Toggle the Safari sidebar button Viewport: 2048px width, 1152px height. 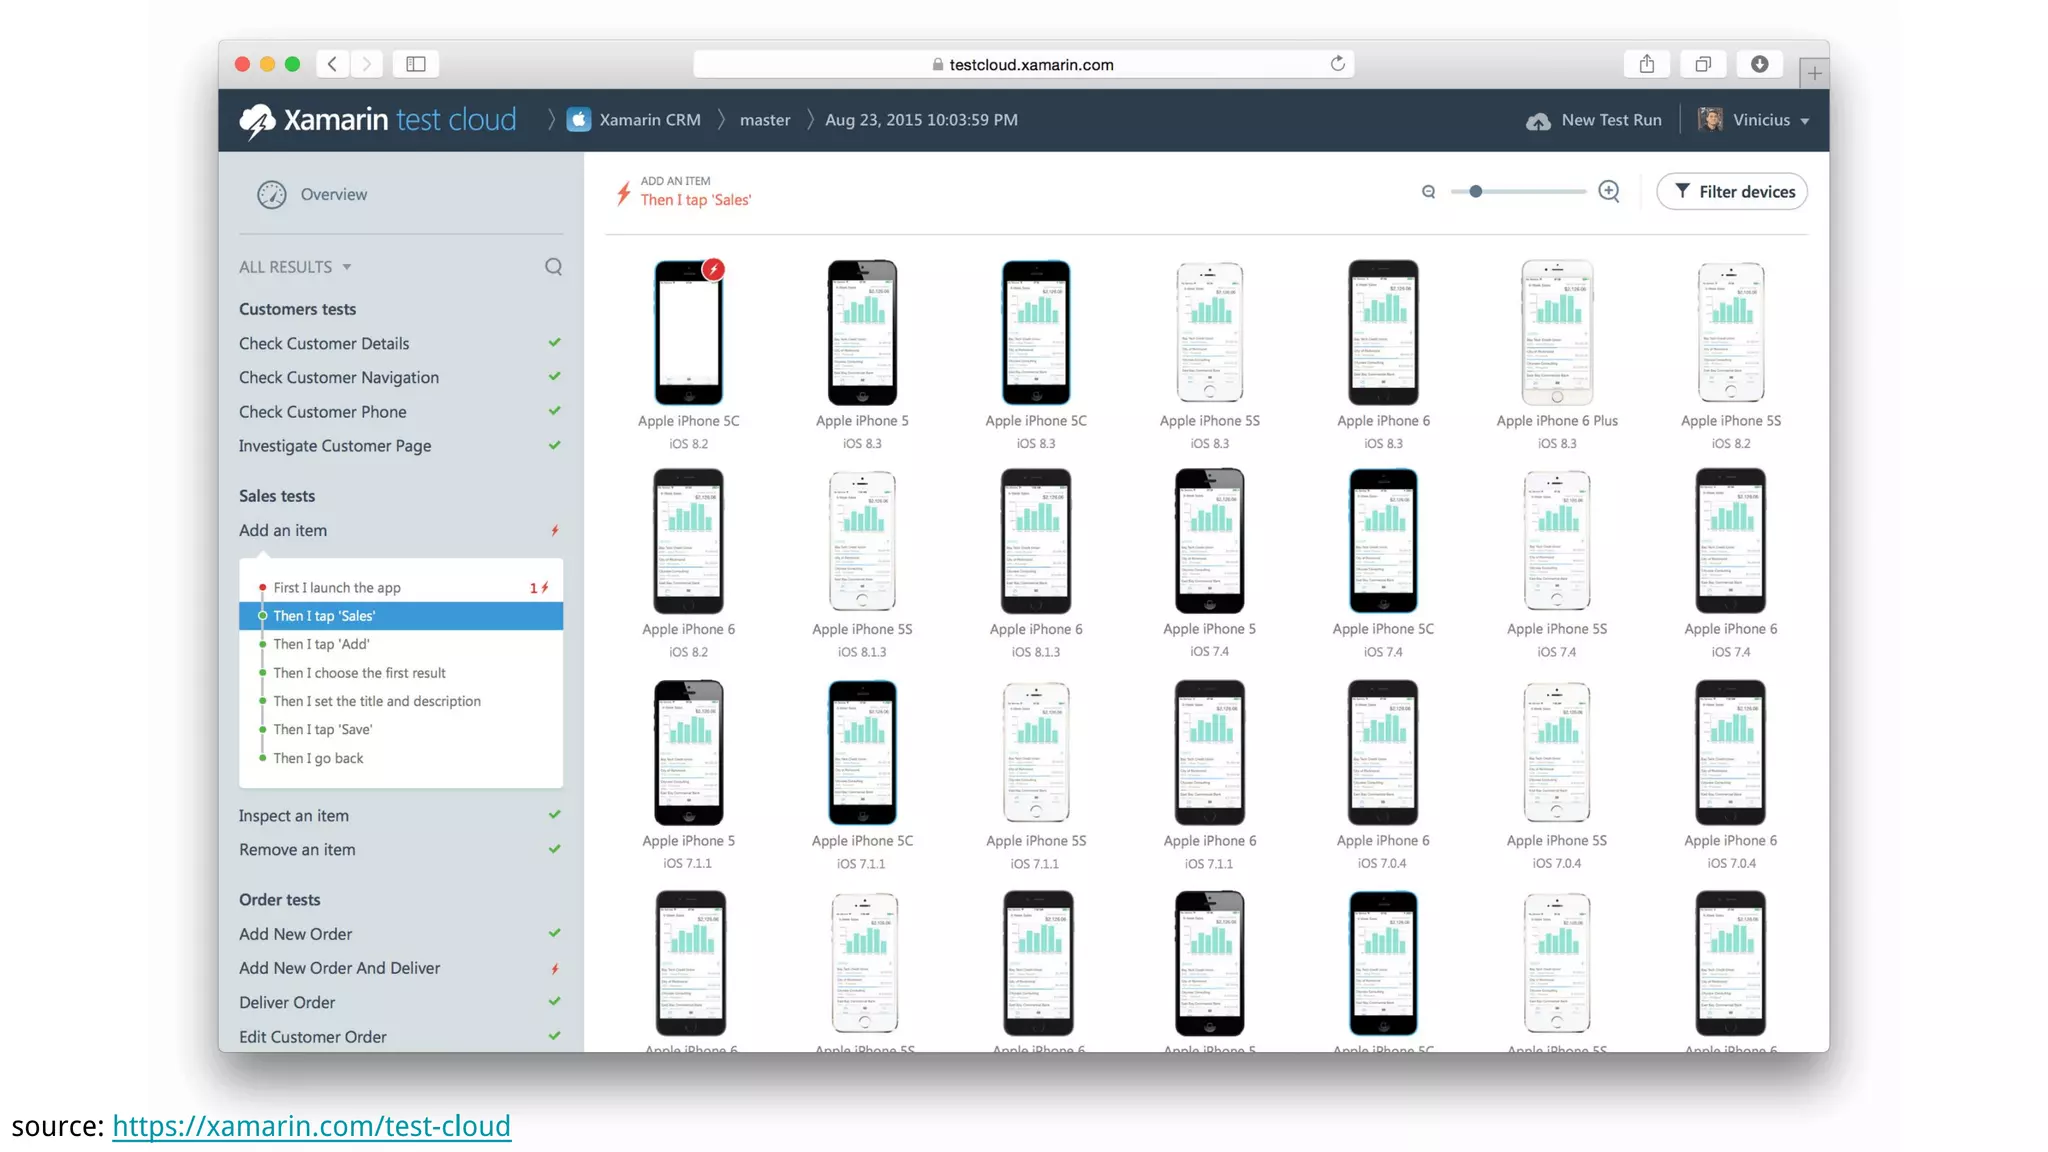click(416, 64)
